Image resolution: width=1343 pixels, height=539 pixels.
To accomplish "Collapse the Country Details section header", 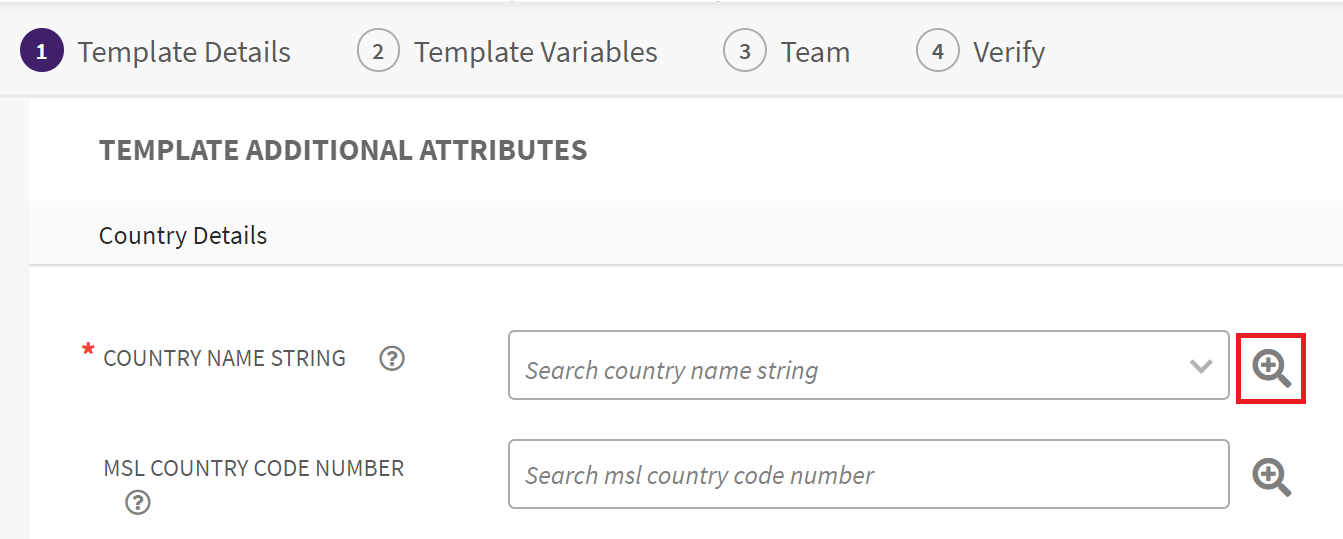I will tap(183, 236).
